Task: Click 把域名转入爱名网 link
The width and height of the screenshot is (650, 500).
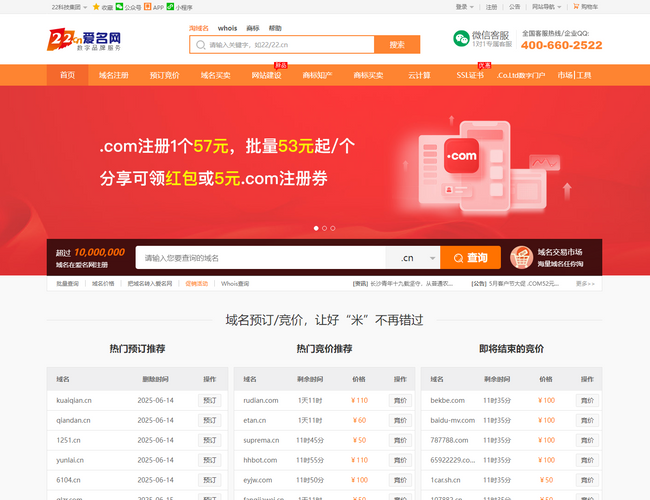Action: (x=150, y=284)
